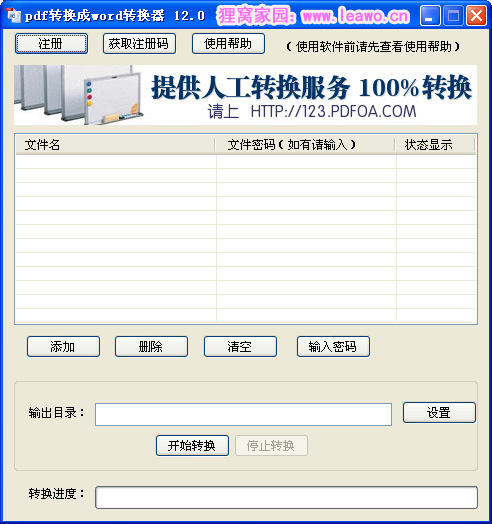Select the 文件名 column header
The height and width of the screenshot is (524, 492).
click(115, 145)
